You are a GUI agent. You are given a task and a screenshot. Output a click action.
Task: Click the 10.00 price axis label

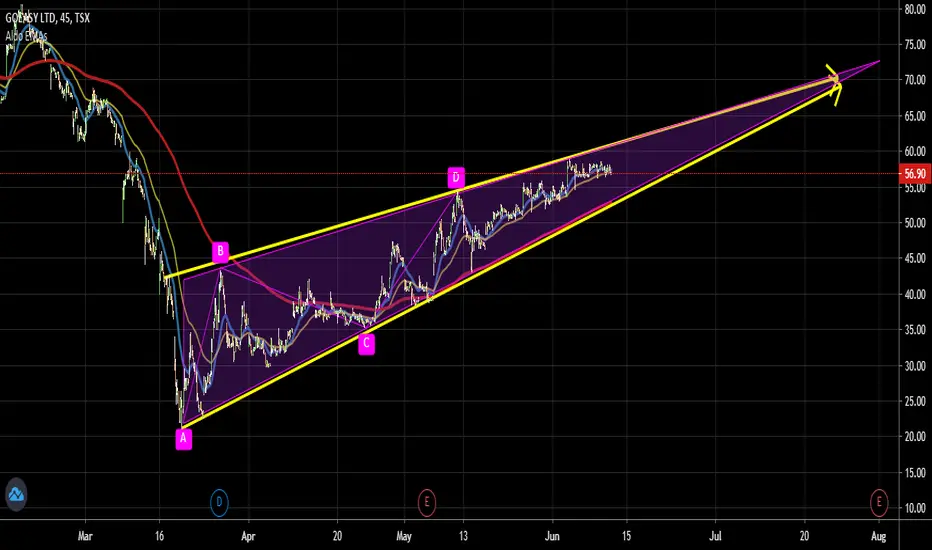[x=915, y=508]
